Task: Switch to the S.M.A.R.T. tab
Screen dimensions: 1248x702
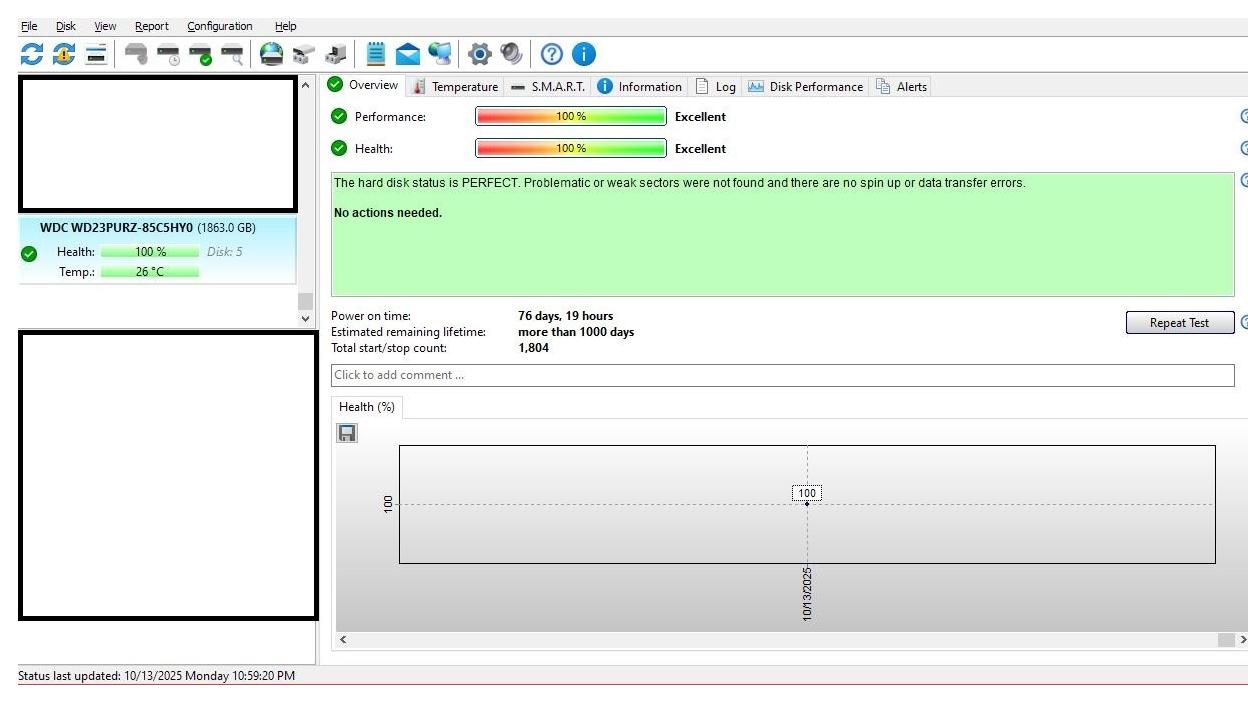Action: [x=548, y=87]
